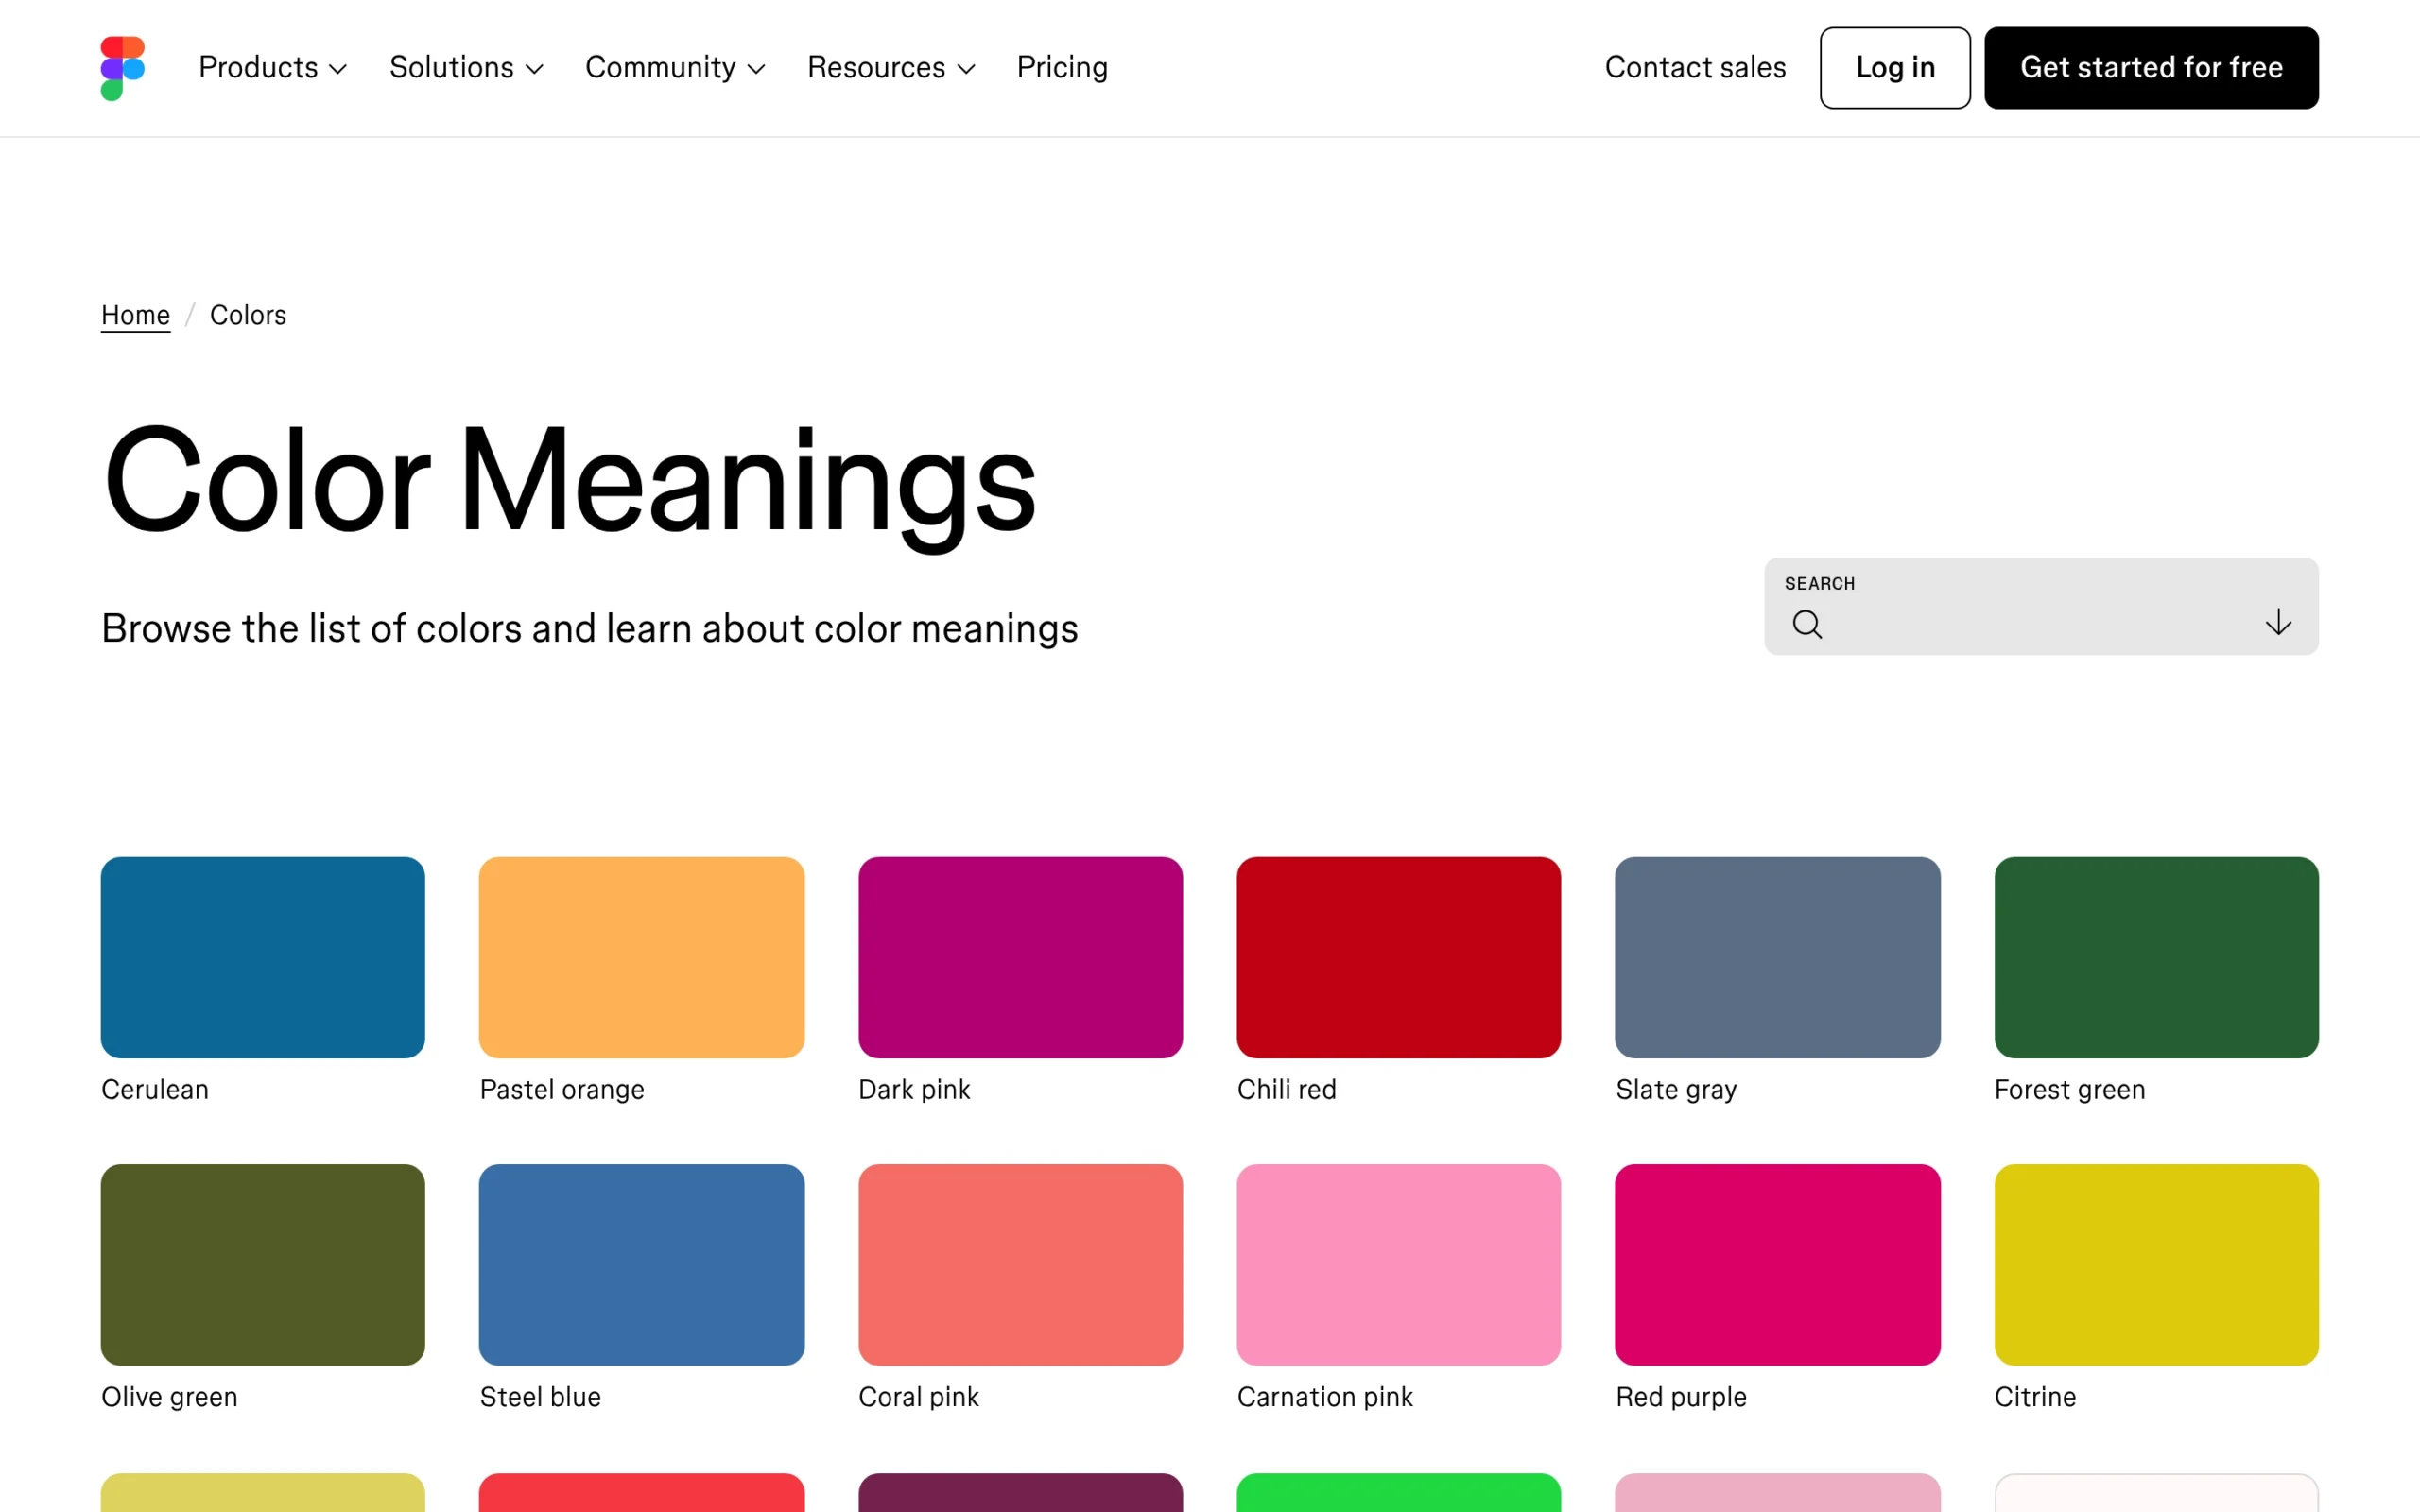Click the Slate gray label
The width and height of the screenshot is (2420, 1512).
(1676, 1090)
